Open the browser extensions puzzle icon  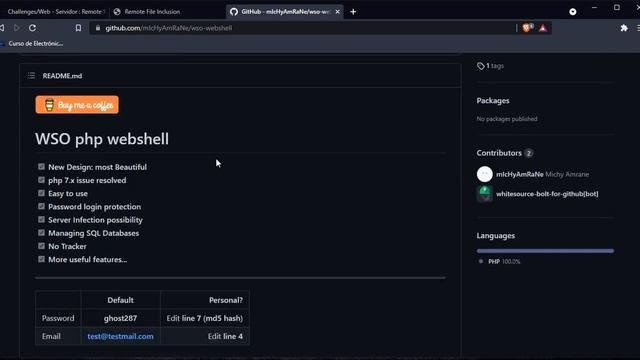click(624, 28)
